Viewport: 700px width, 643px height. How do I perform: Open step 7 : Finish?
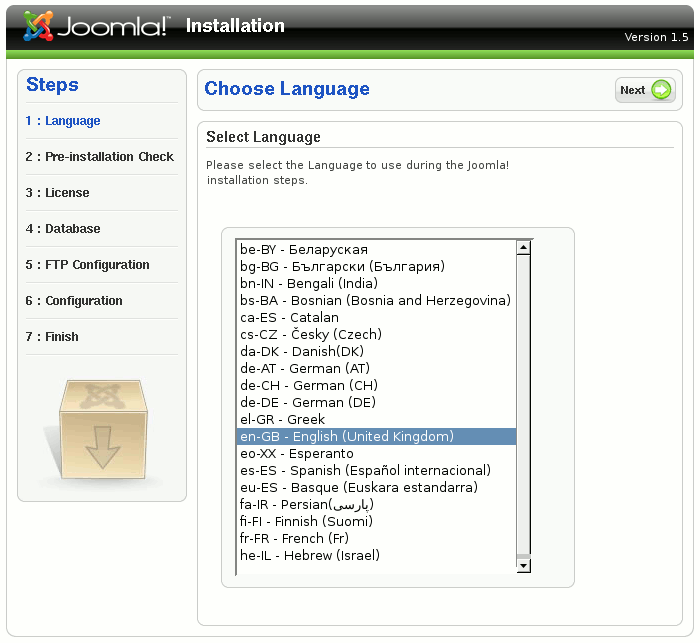[x=52, y=337]
